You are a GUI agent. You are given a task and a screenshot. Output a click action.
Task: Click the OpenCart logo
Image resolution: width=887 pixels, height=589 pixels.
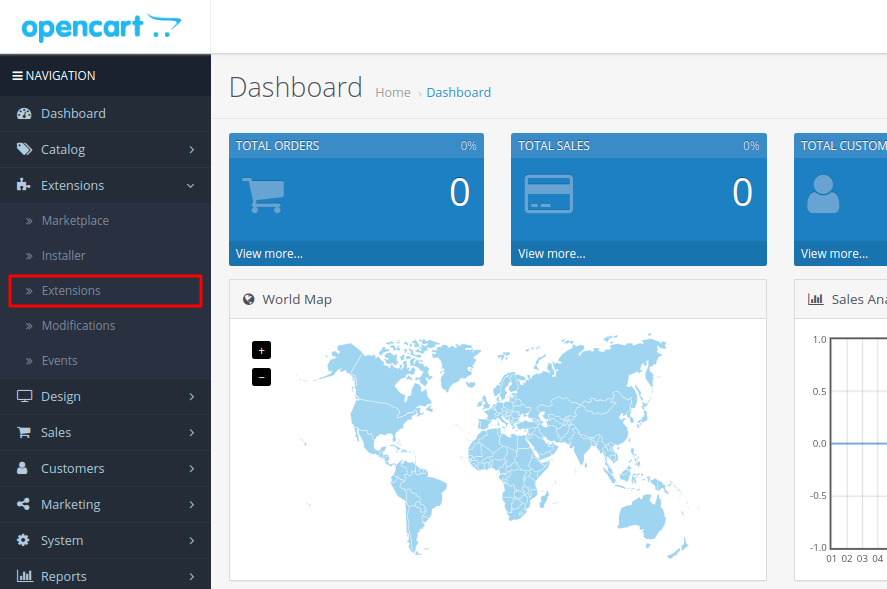[101, 27]
